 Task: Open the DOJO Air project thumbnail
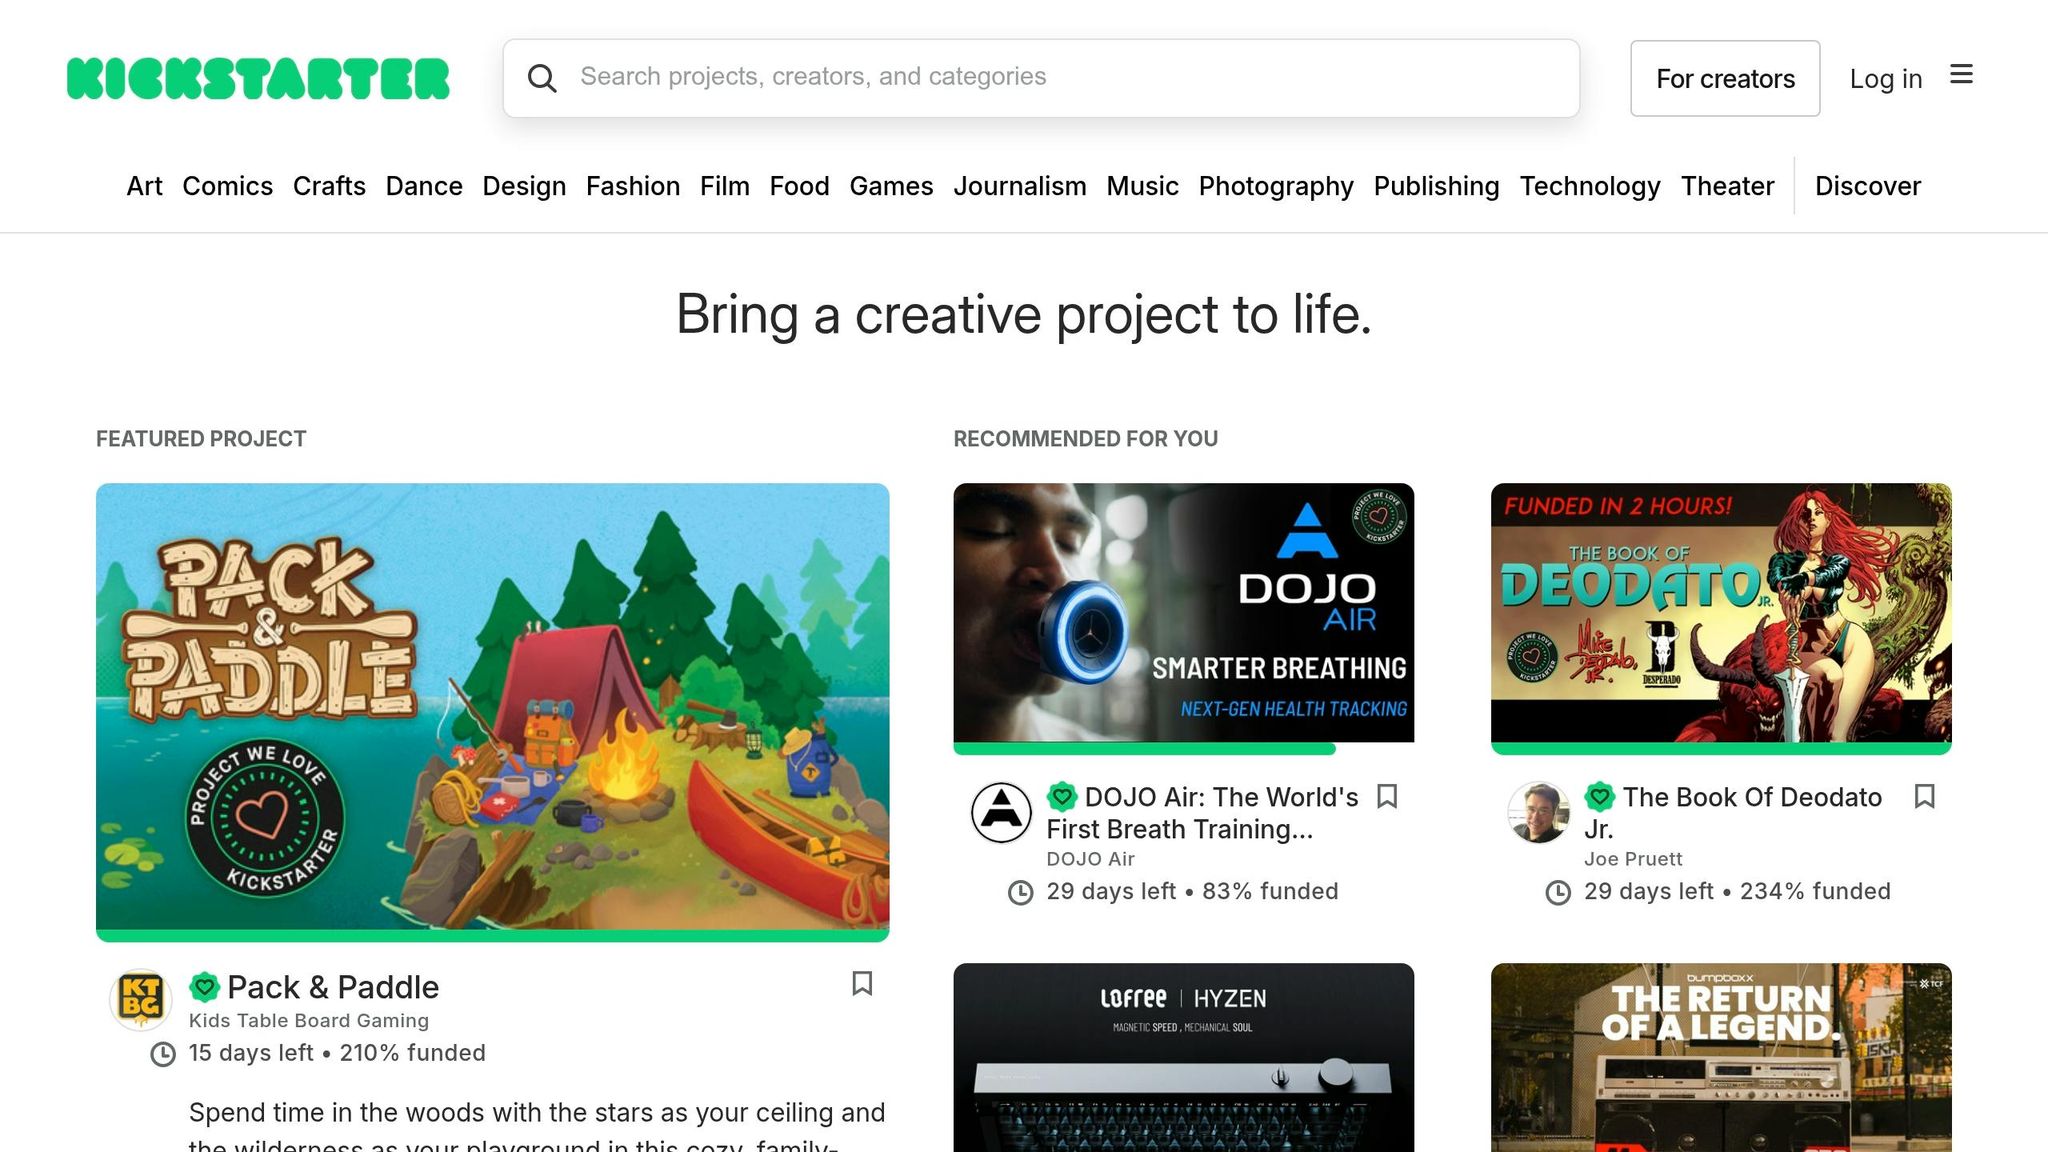point(1183,613)
